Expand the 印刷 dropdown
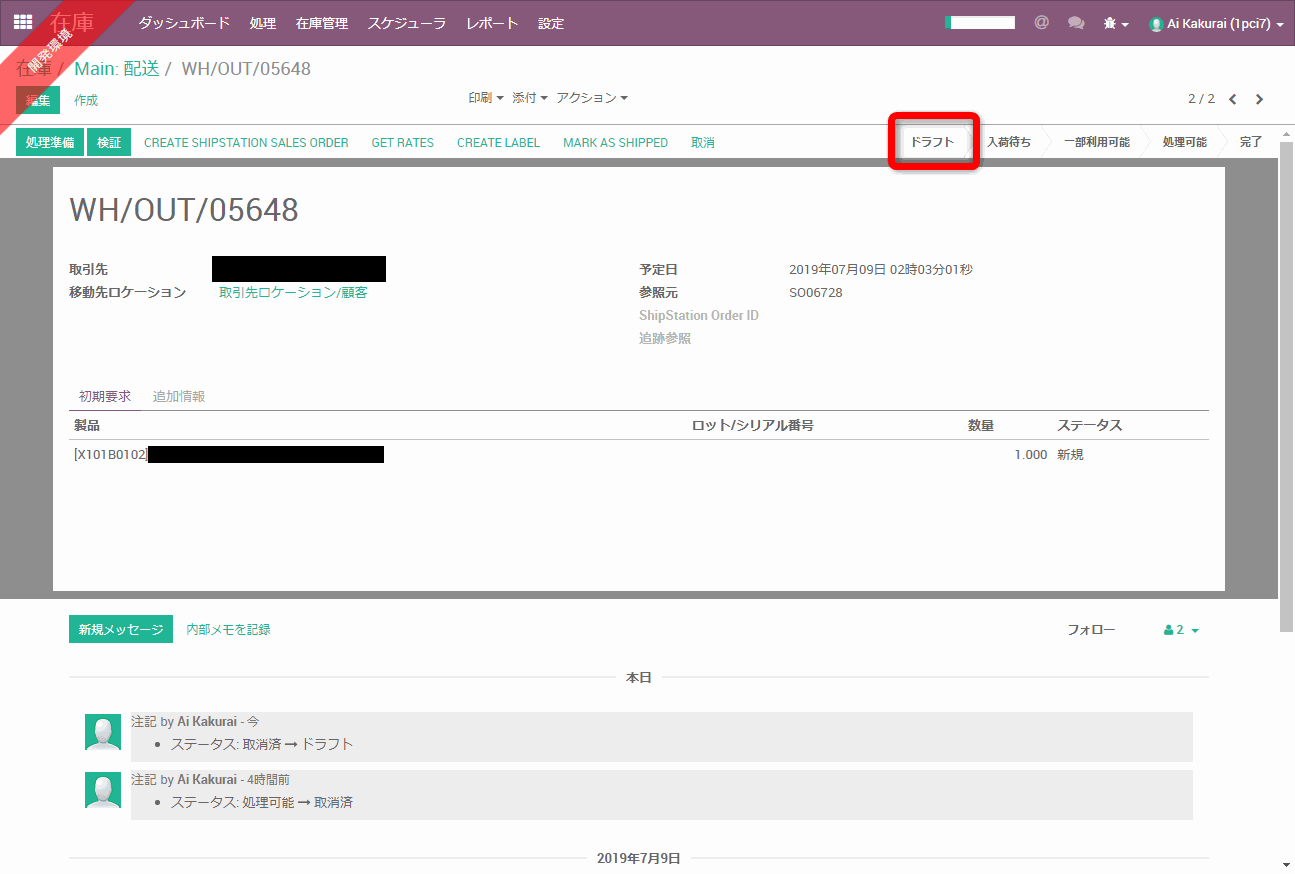The height and width of the screenshot is (874, 1295). (486, 98)
